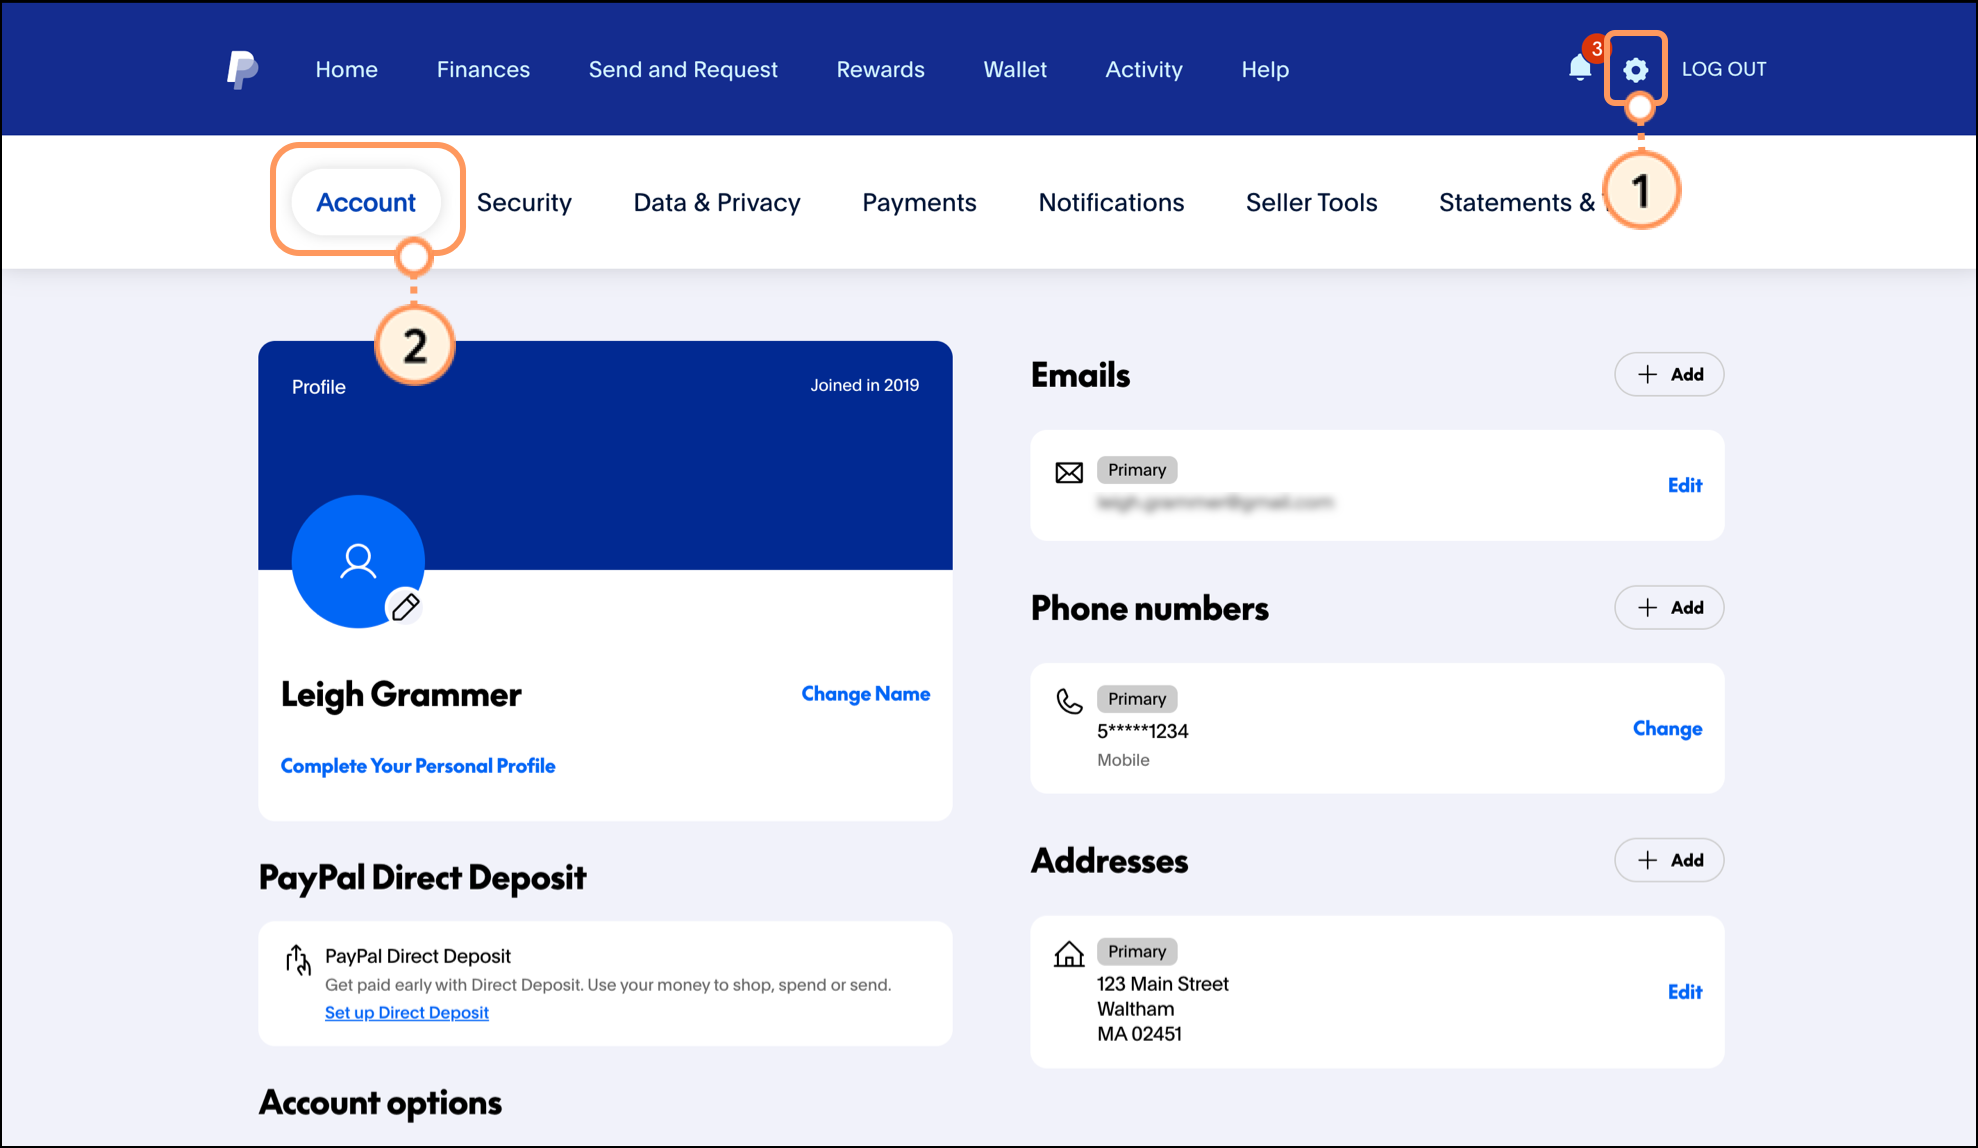Screen dimensions: 1978x1148
Task: Click the Set up Direct Deposit link
Action: pos(407,1013)
